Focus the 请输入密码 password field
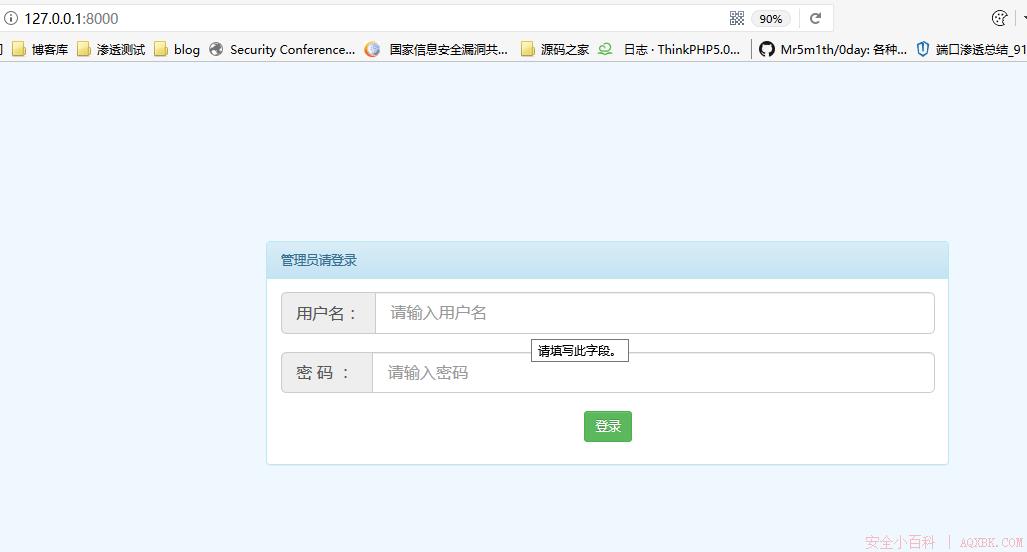1027x552 pixels. (653, 373)
